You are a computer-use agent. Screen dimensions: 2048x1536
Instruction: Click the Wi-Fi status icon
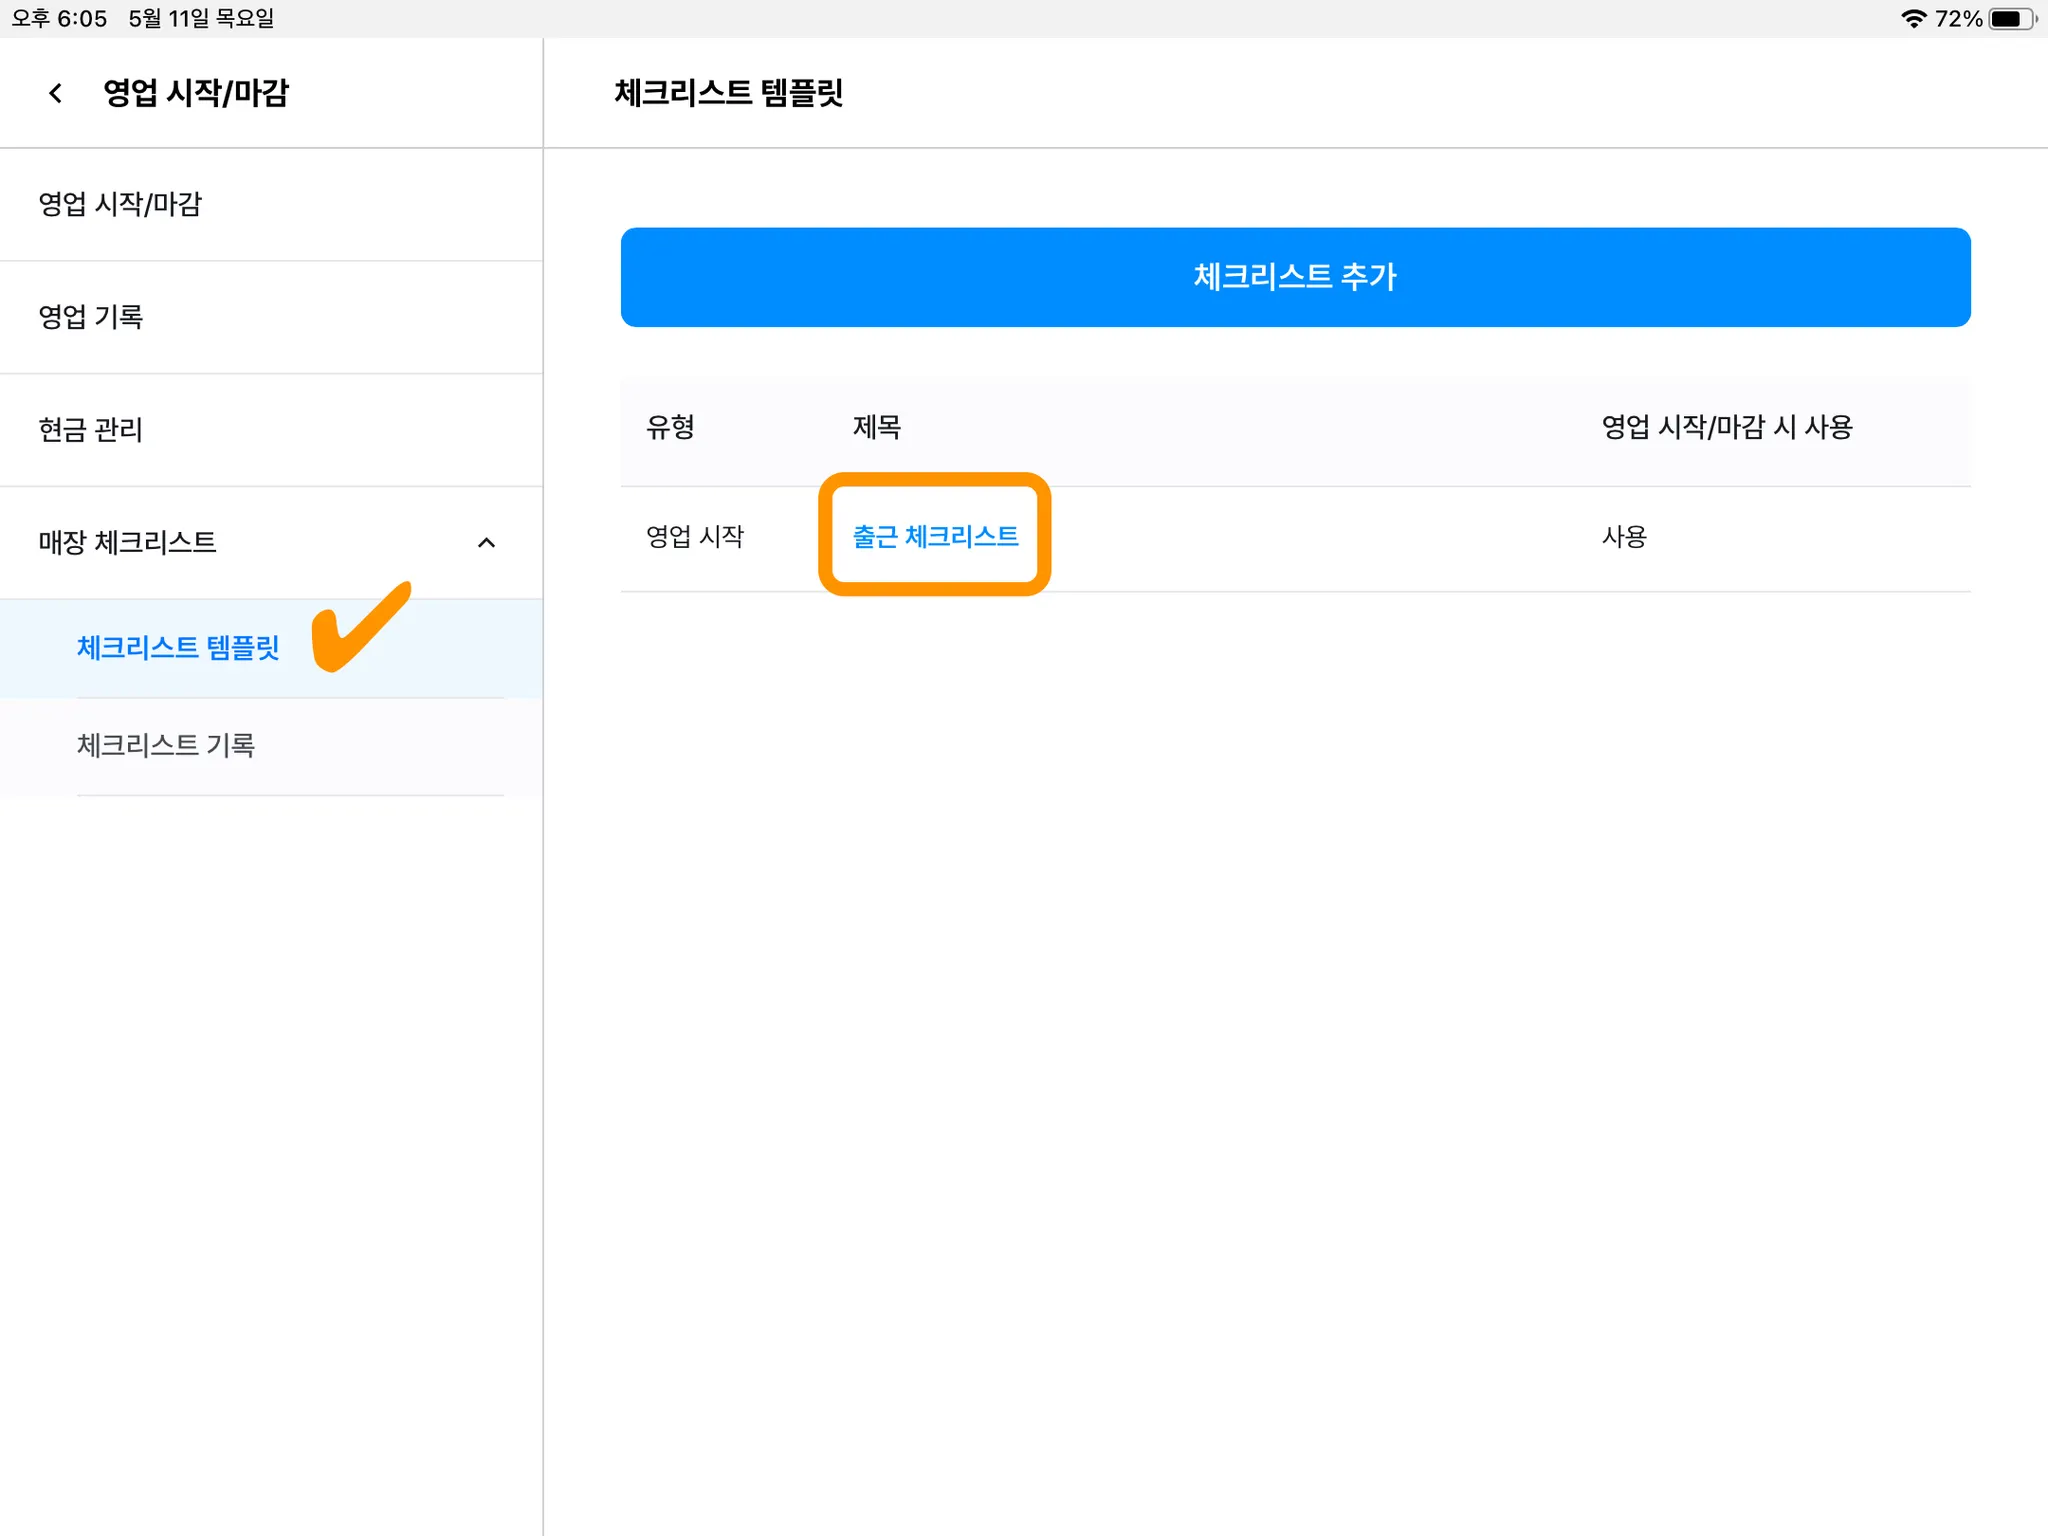click(1913, 18)
